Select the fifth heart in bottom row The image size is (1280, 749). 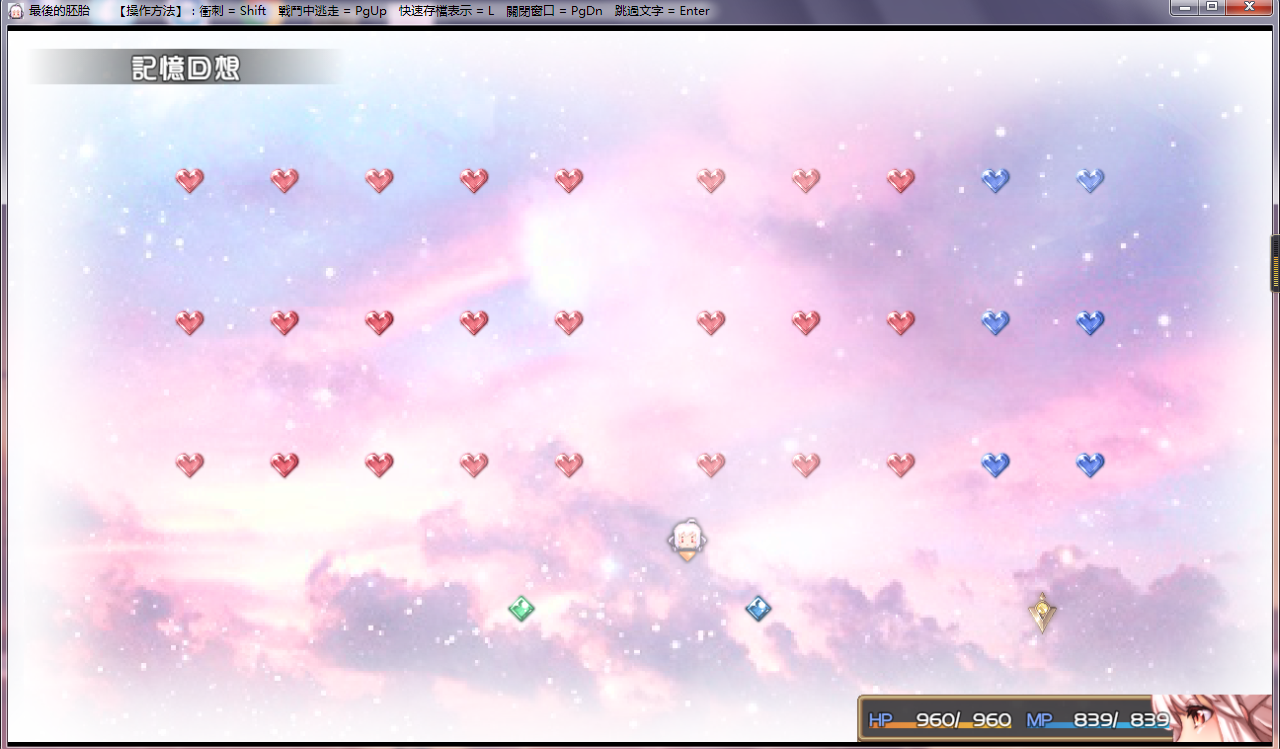click(x=569, y=464)
